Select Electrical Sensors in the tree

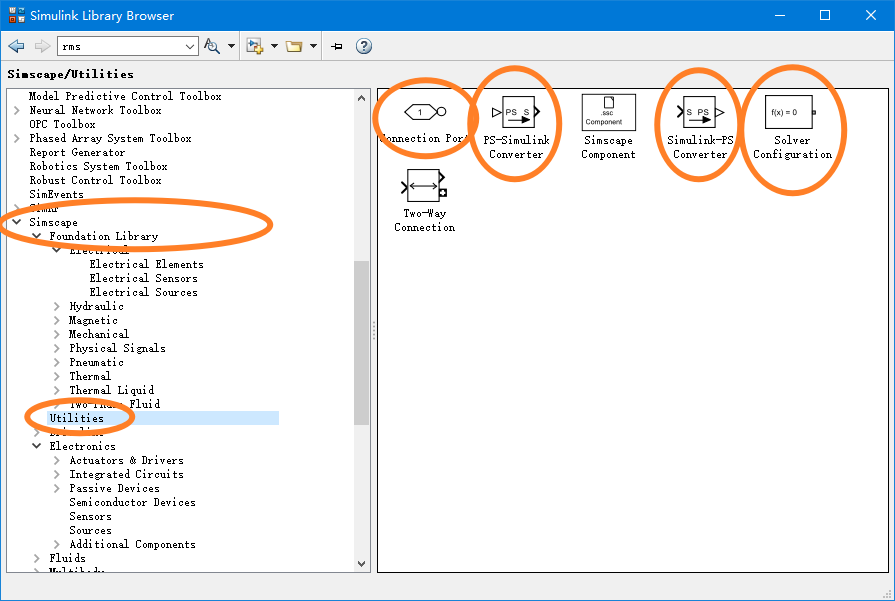pos(143,278)
